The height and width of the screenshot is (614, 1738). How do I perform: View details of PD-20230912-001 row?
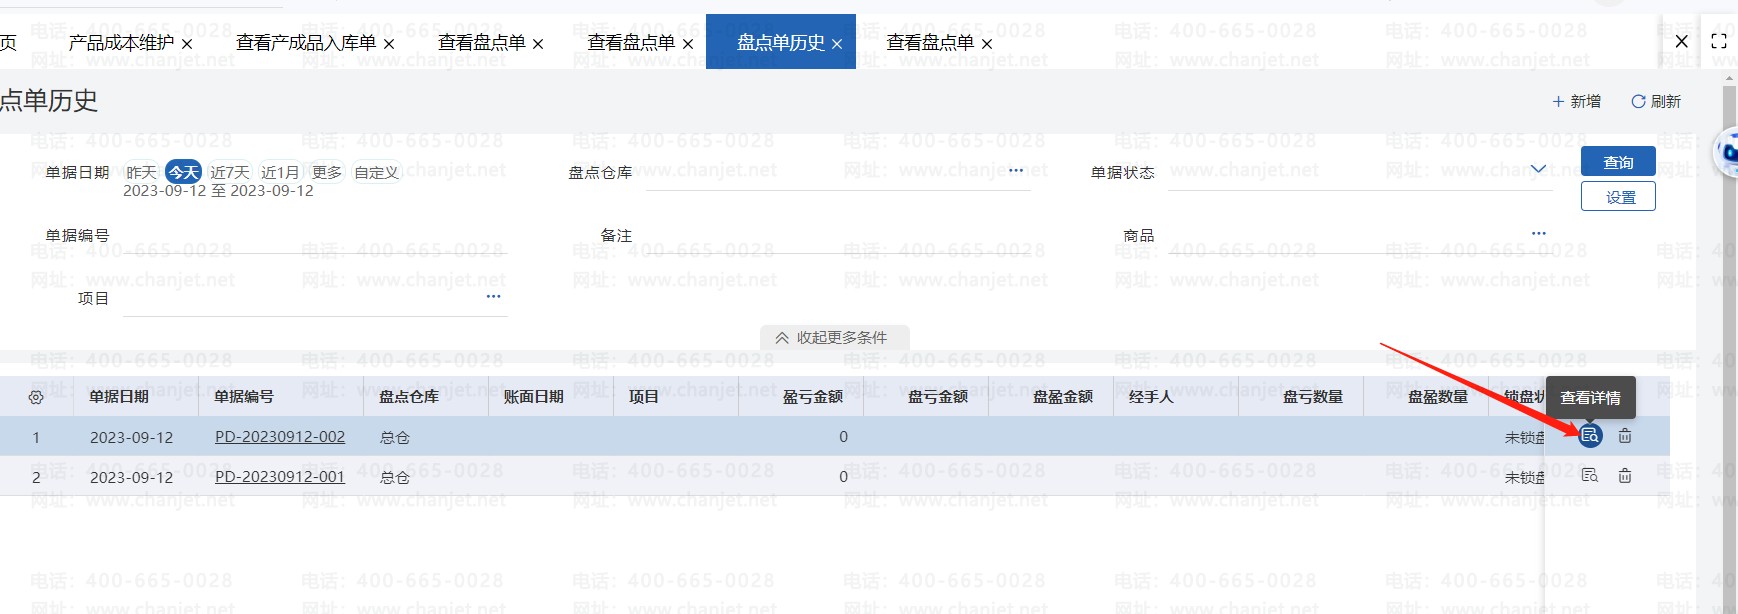1590,476
